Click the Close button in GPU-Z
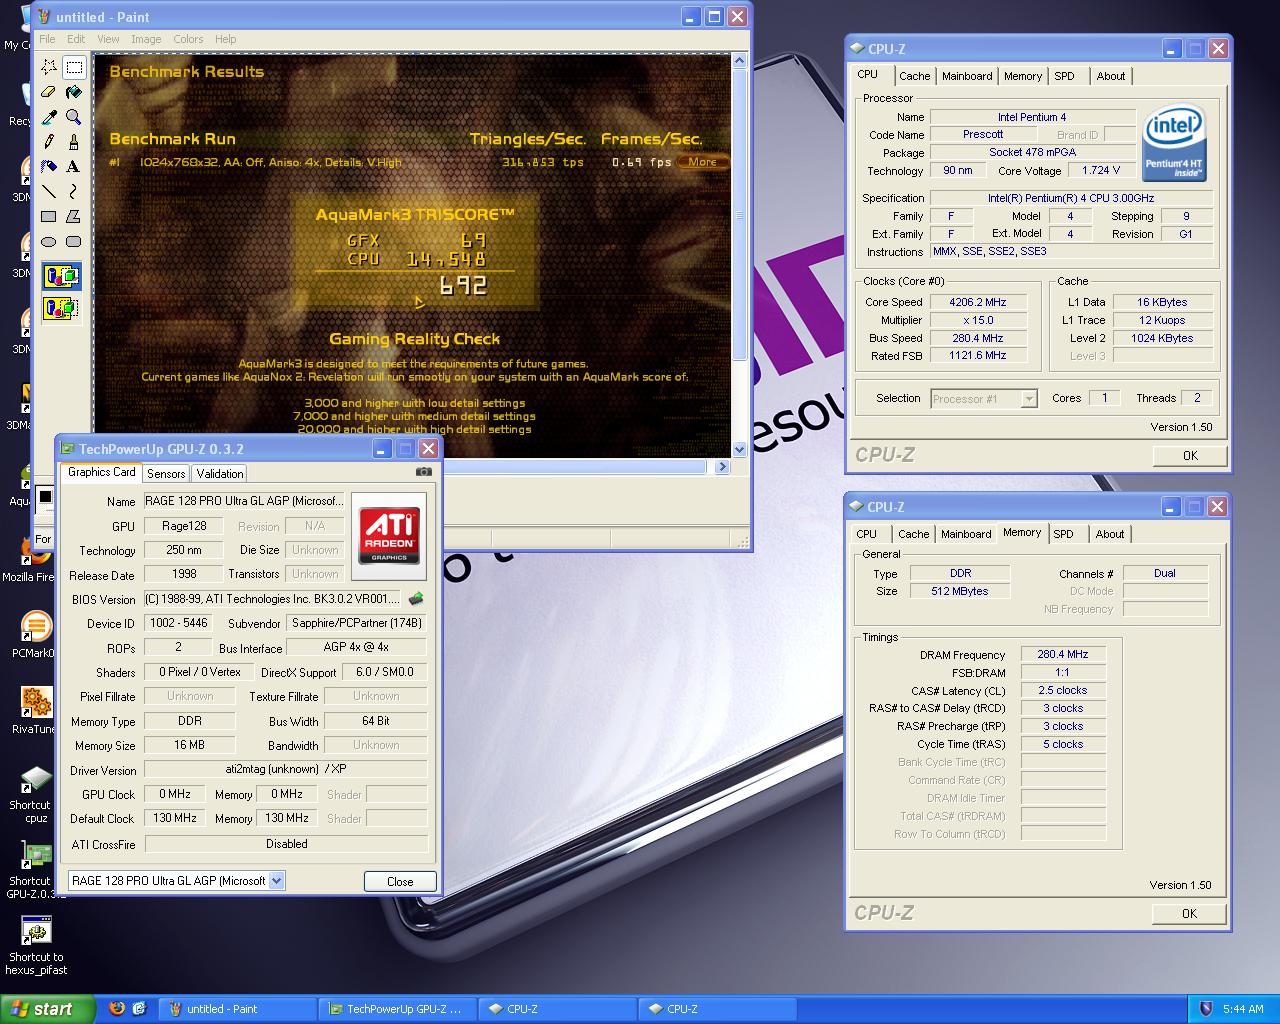Screen dimensions: 1280x1024 click(x=400, y=881)
